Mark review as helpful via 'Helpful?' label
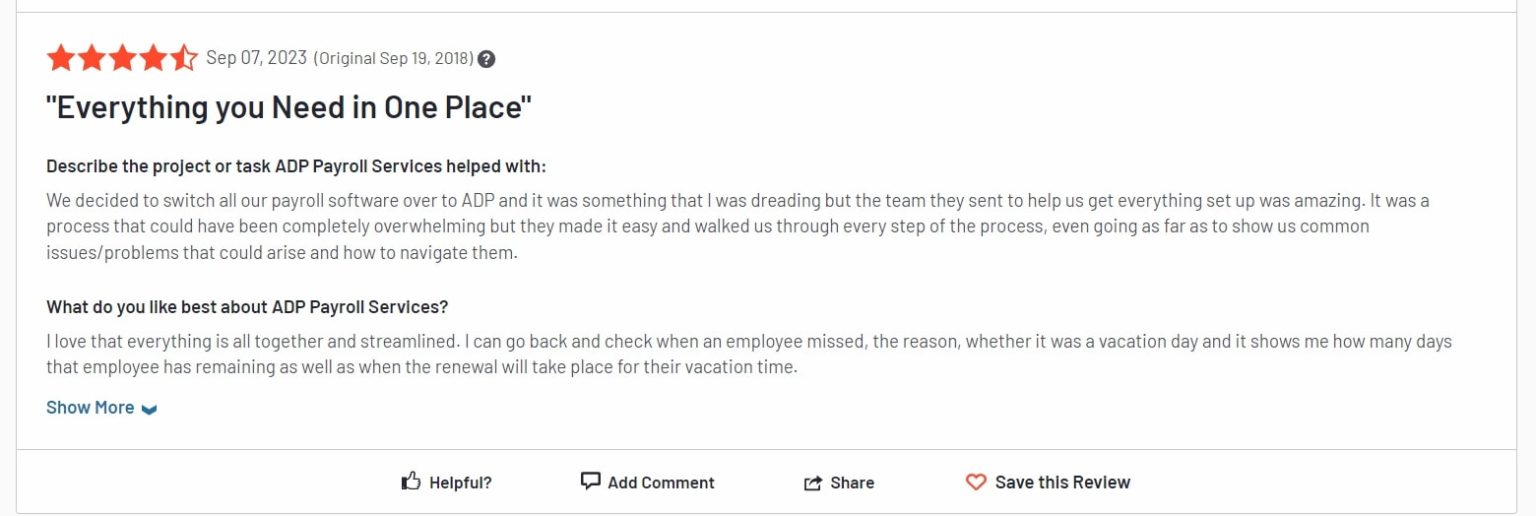 click(x=460, y=483)
